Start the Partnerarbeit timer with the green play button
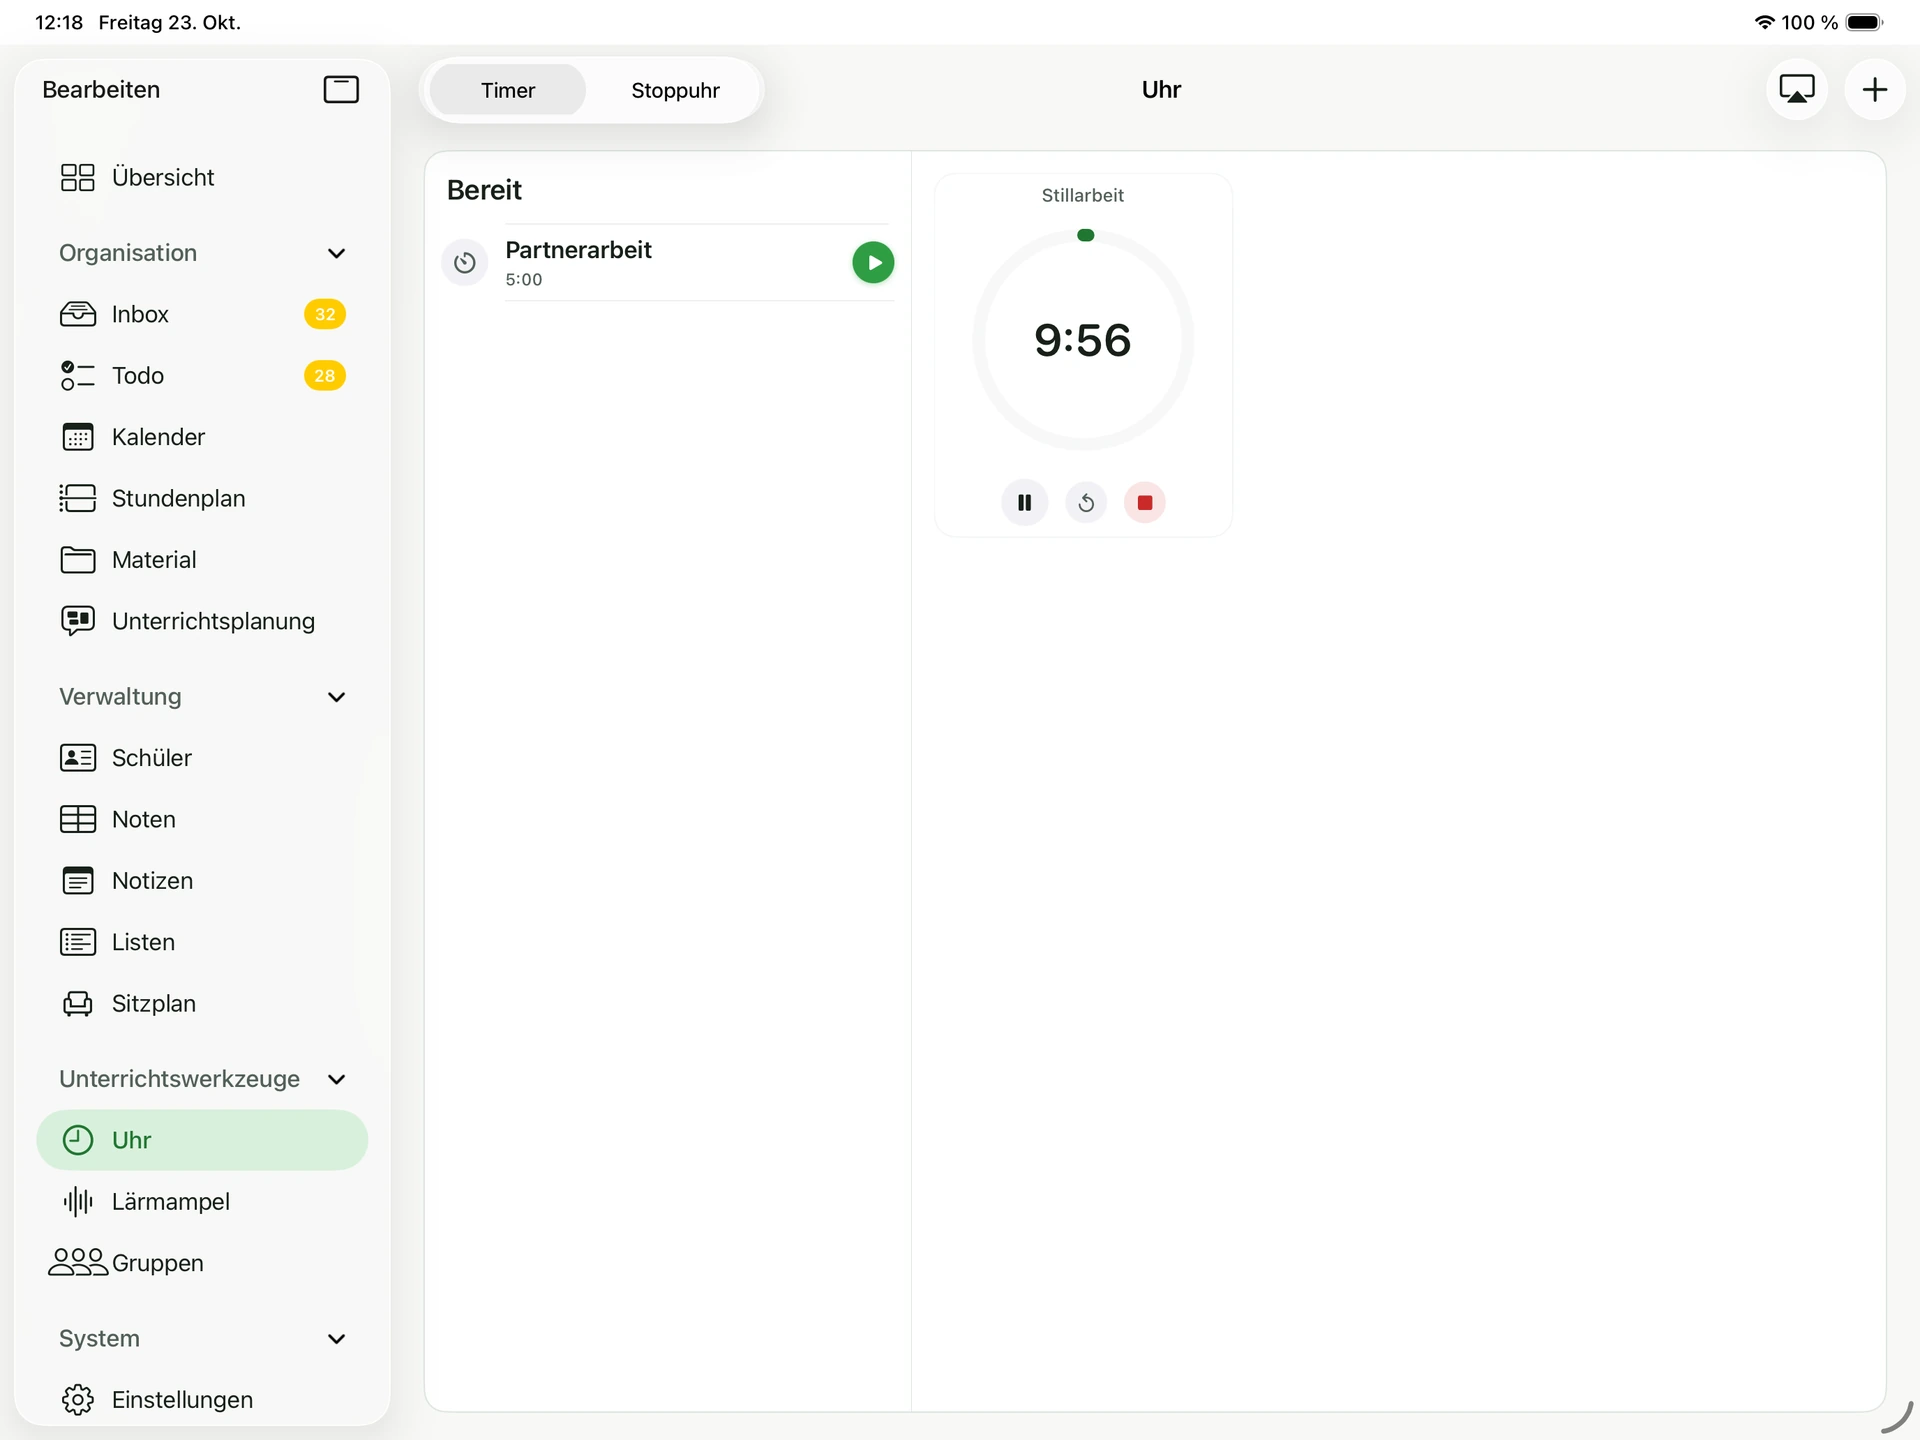 (x=873, y=263)
